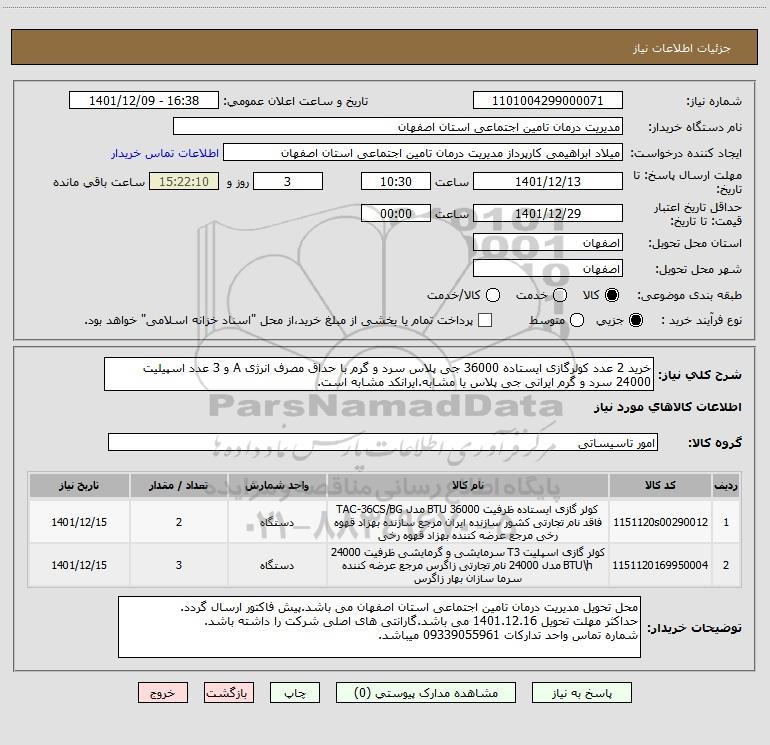This screenshot has width=770, height=745.
Task: Click the چاپ print button
Action: click(295, 692)
